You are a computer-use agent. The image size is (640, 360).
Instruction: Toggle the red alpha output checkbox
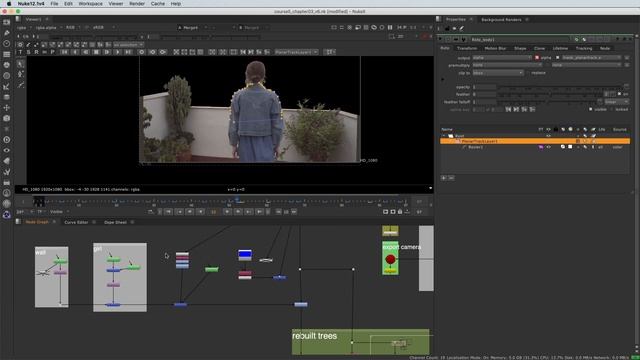537,58
